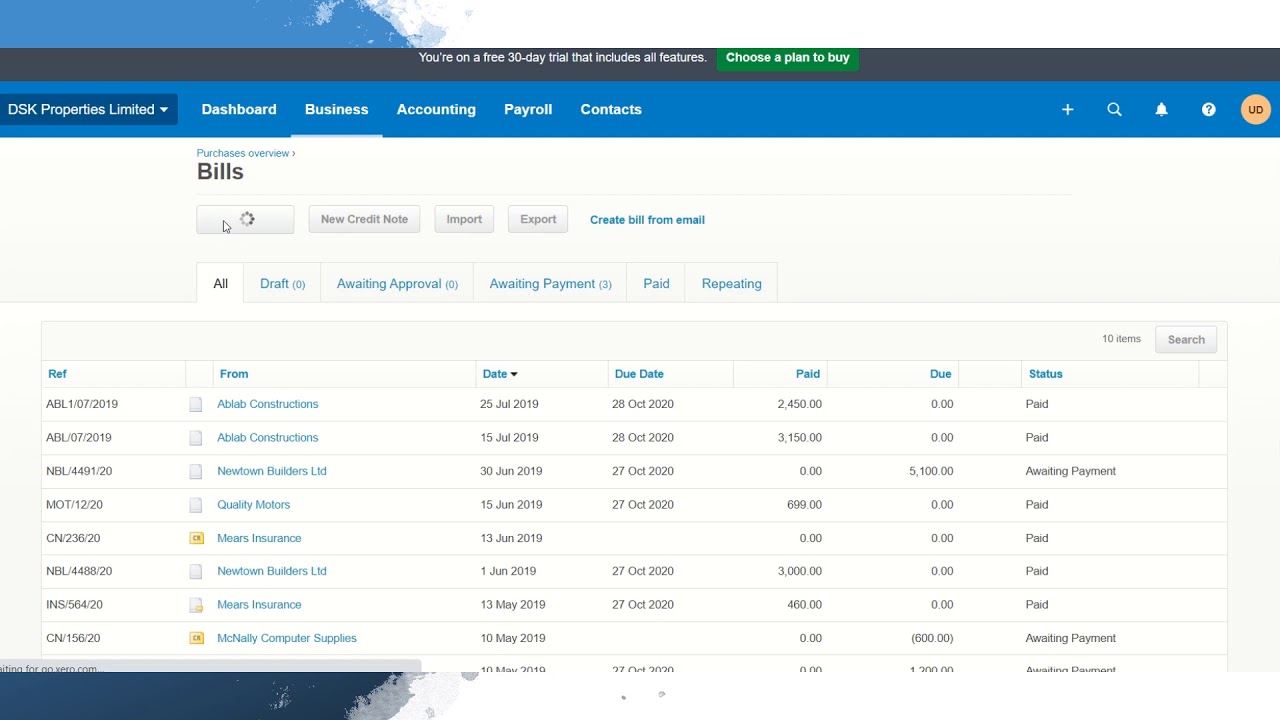Sort by the Due Date column header
The height and width of the screenshot is (720, 1280).
point(639,374)
